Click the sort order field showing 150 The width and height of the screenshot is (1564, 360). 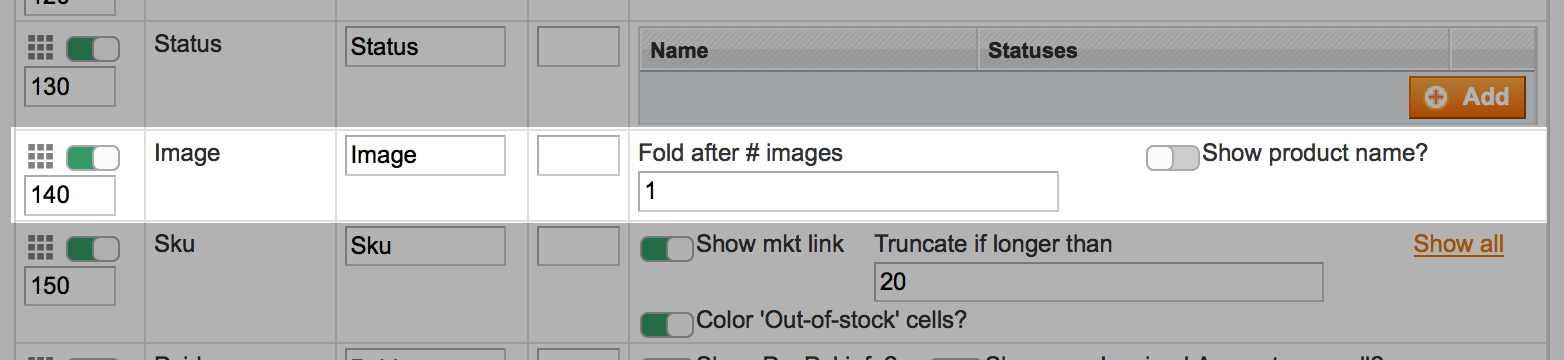click(x=70, y=286)
